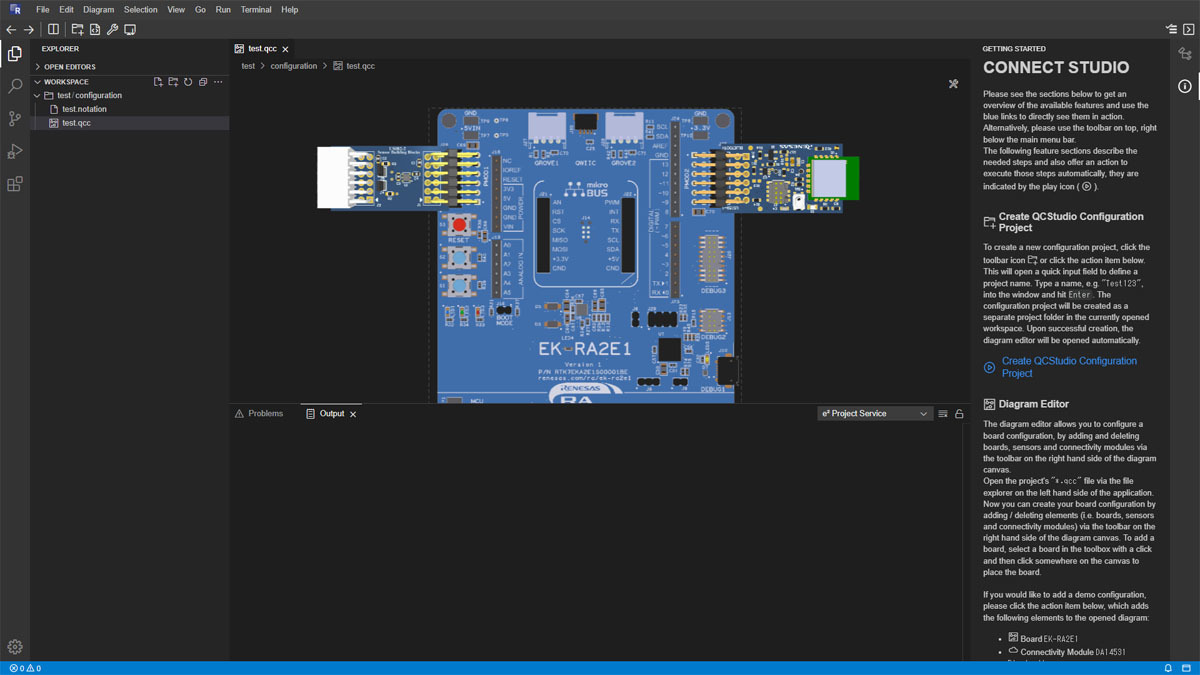Toggle the split layout toolbar icon

pos(53,30)
